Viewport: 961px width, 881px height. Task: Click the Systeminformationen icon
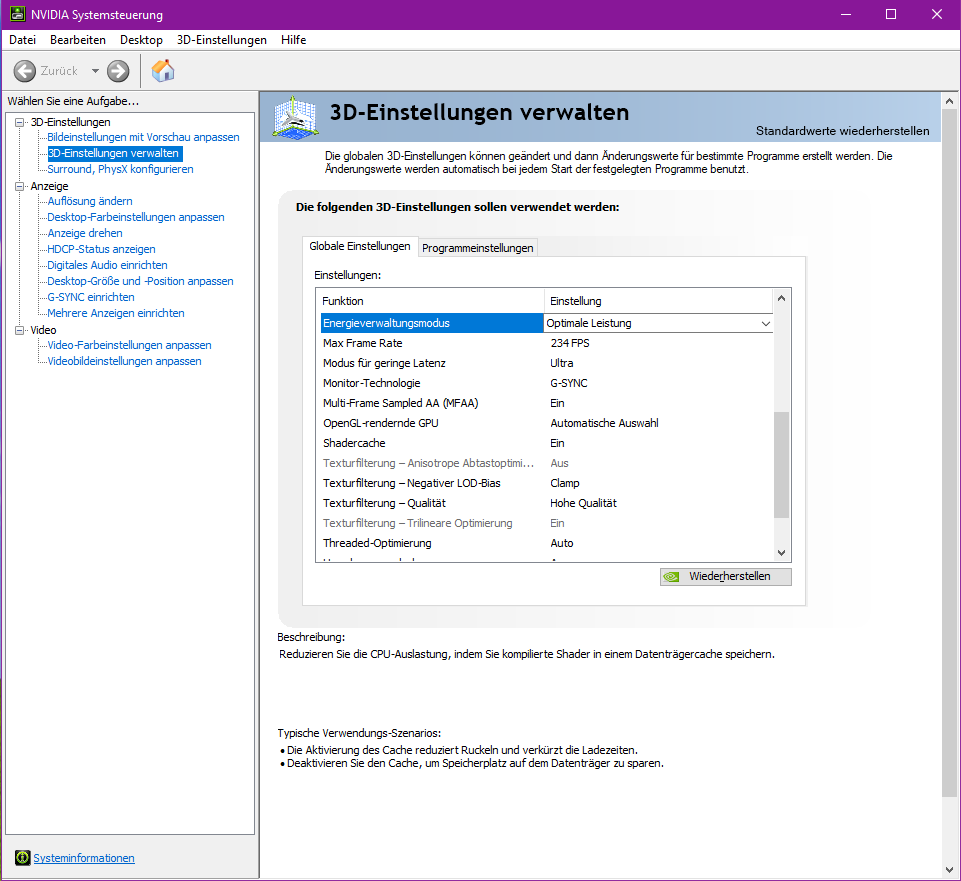(x=23, y=858)
